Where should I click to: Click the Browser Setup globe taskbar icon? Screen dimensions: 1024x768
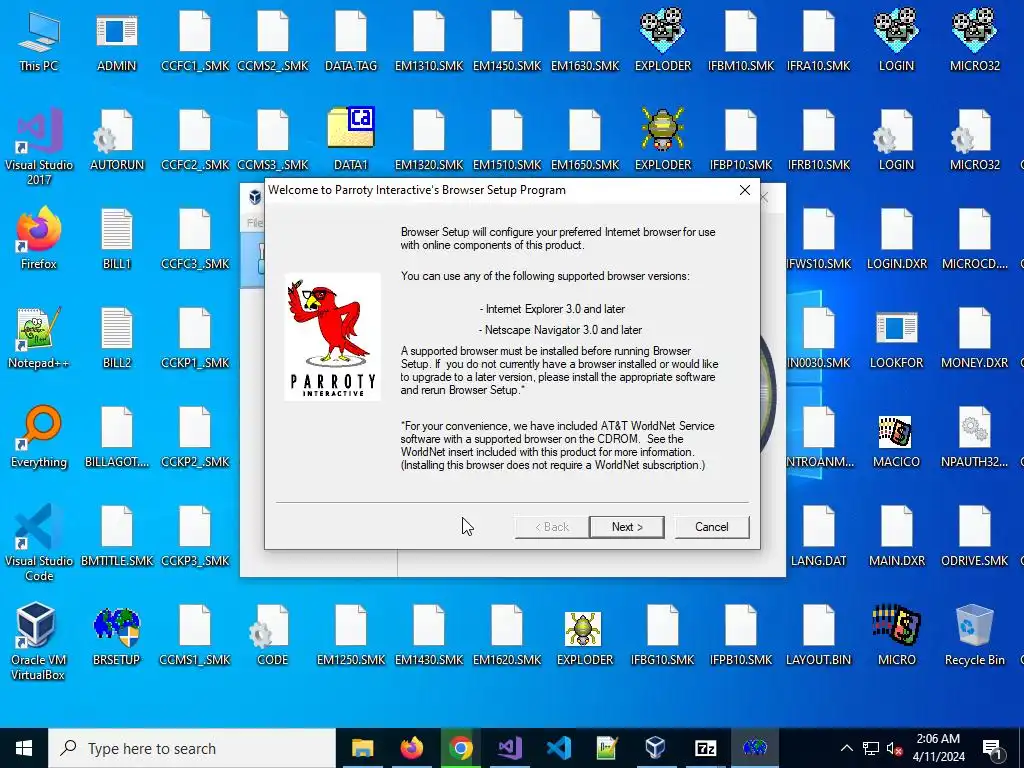point(754,748)
